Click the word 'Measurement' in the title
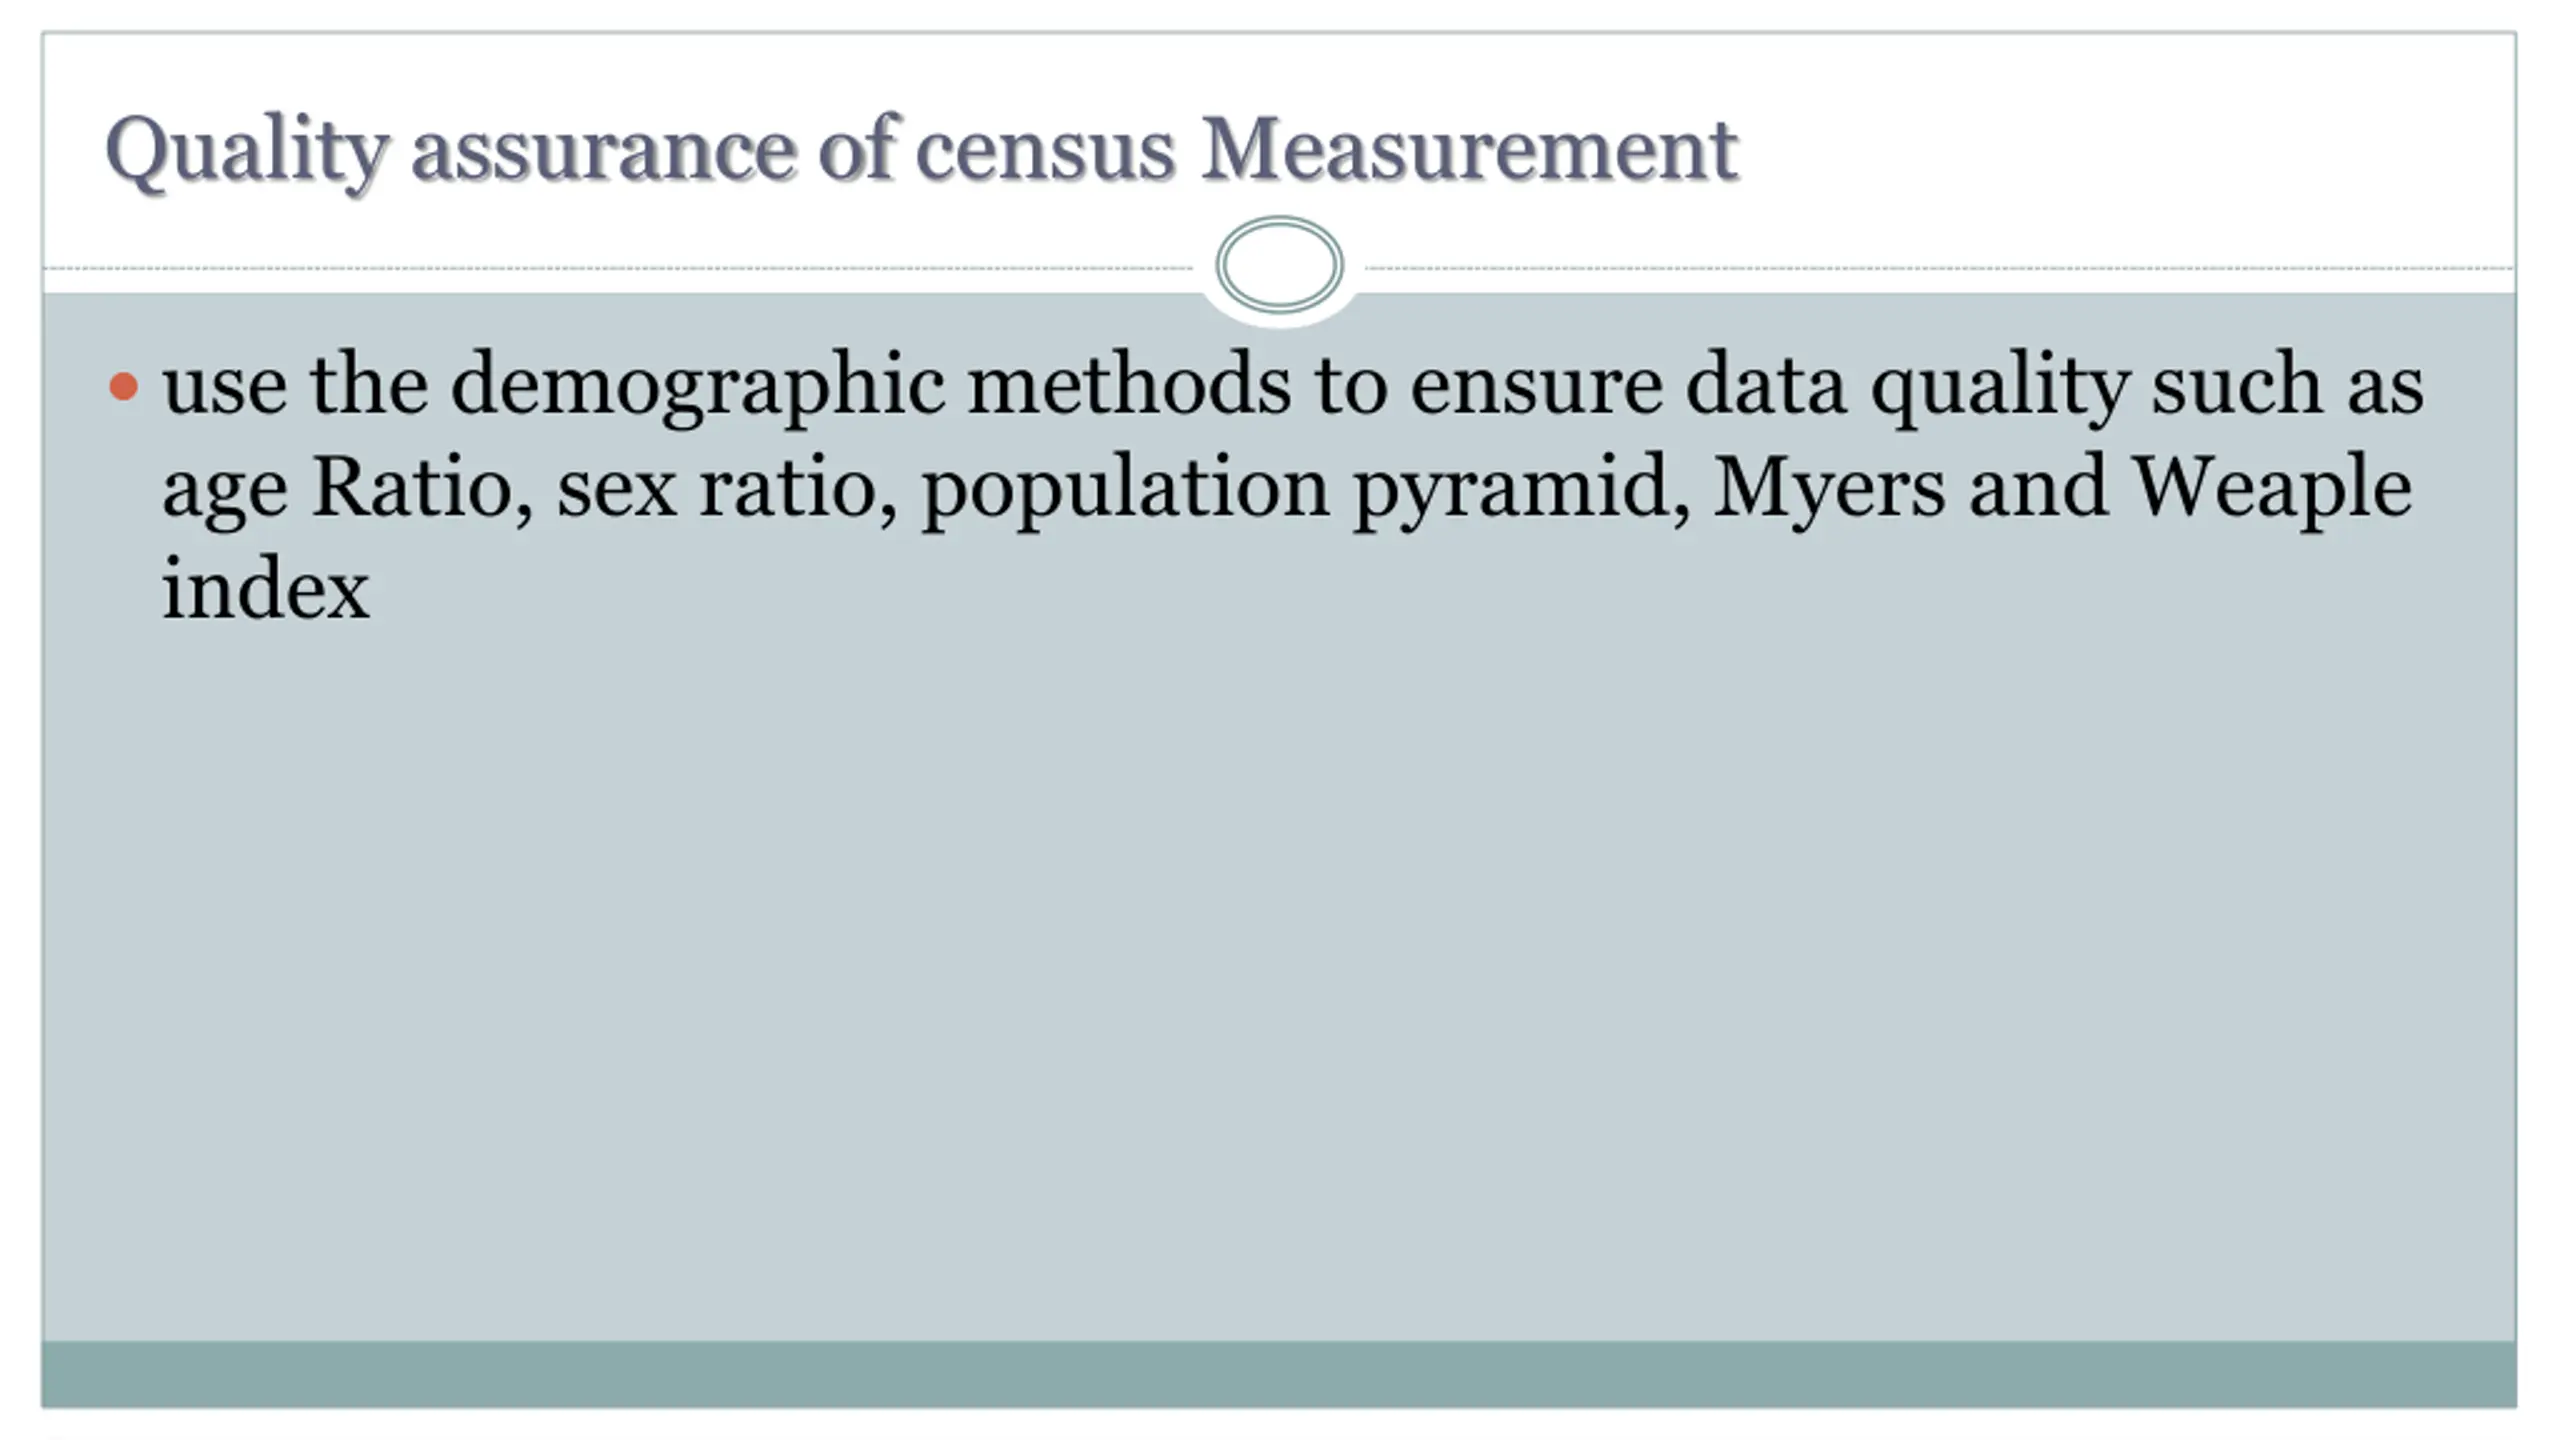Image resolution: width=2560 pixels, height=1440 pixels. tap(1469, 150)
